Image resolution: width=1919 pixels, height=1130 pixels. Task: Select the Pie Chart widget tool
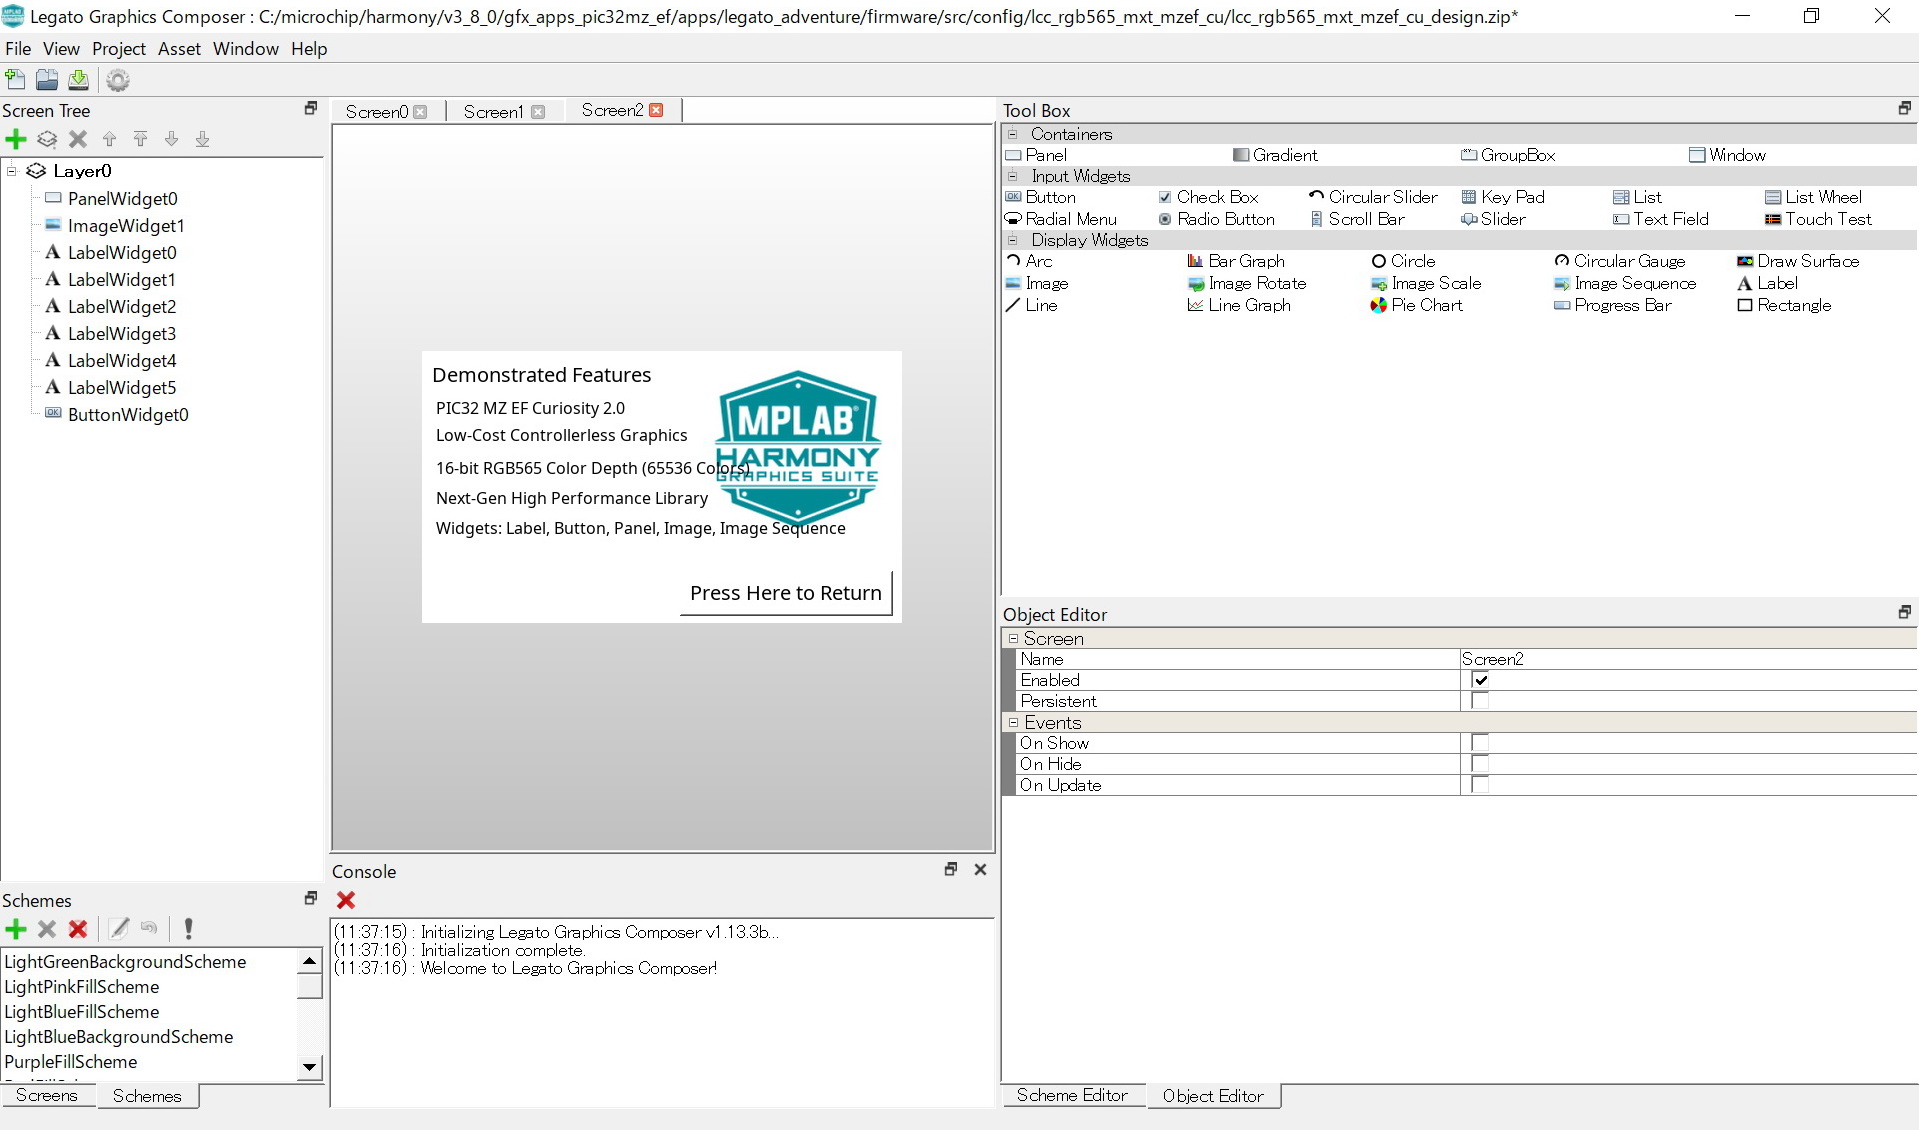(1417, 305)
